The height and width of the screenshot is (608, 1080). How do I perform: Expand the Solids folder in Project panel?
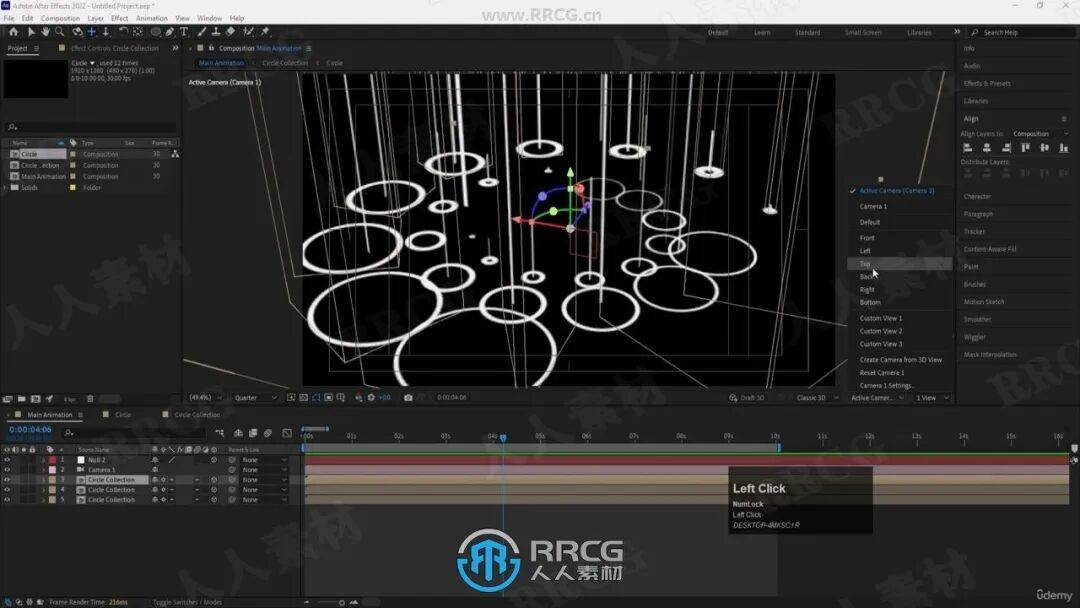(x=5, y=187)
